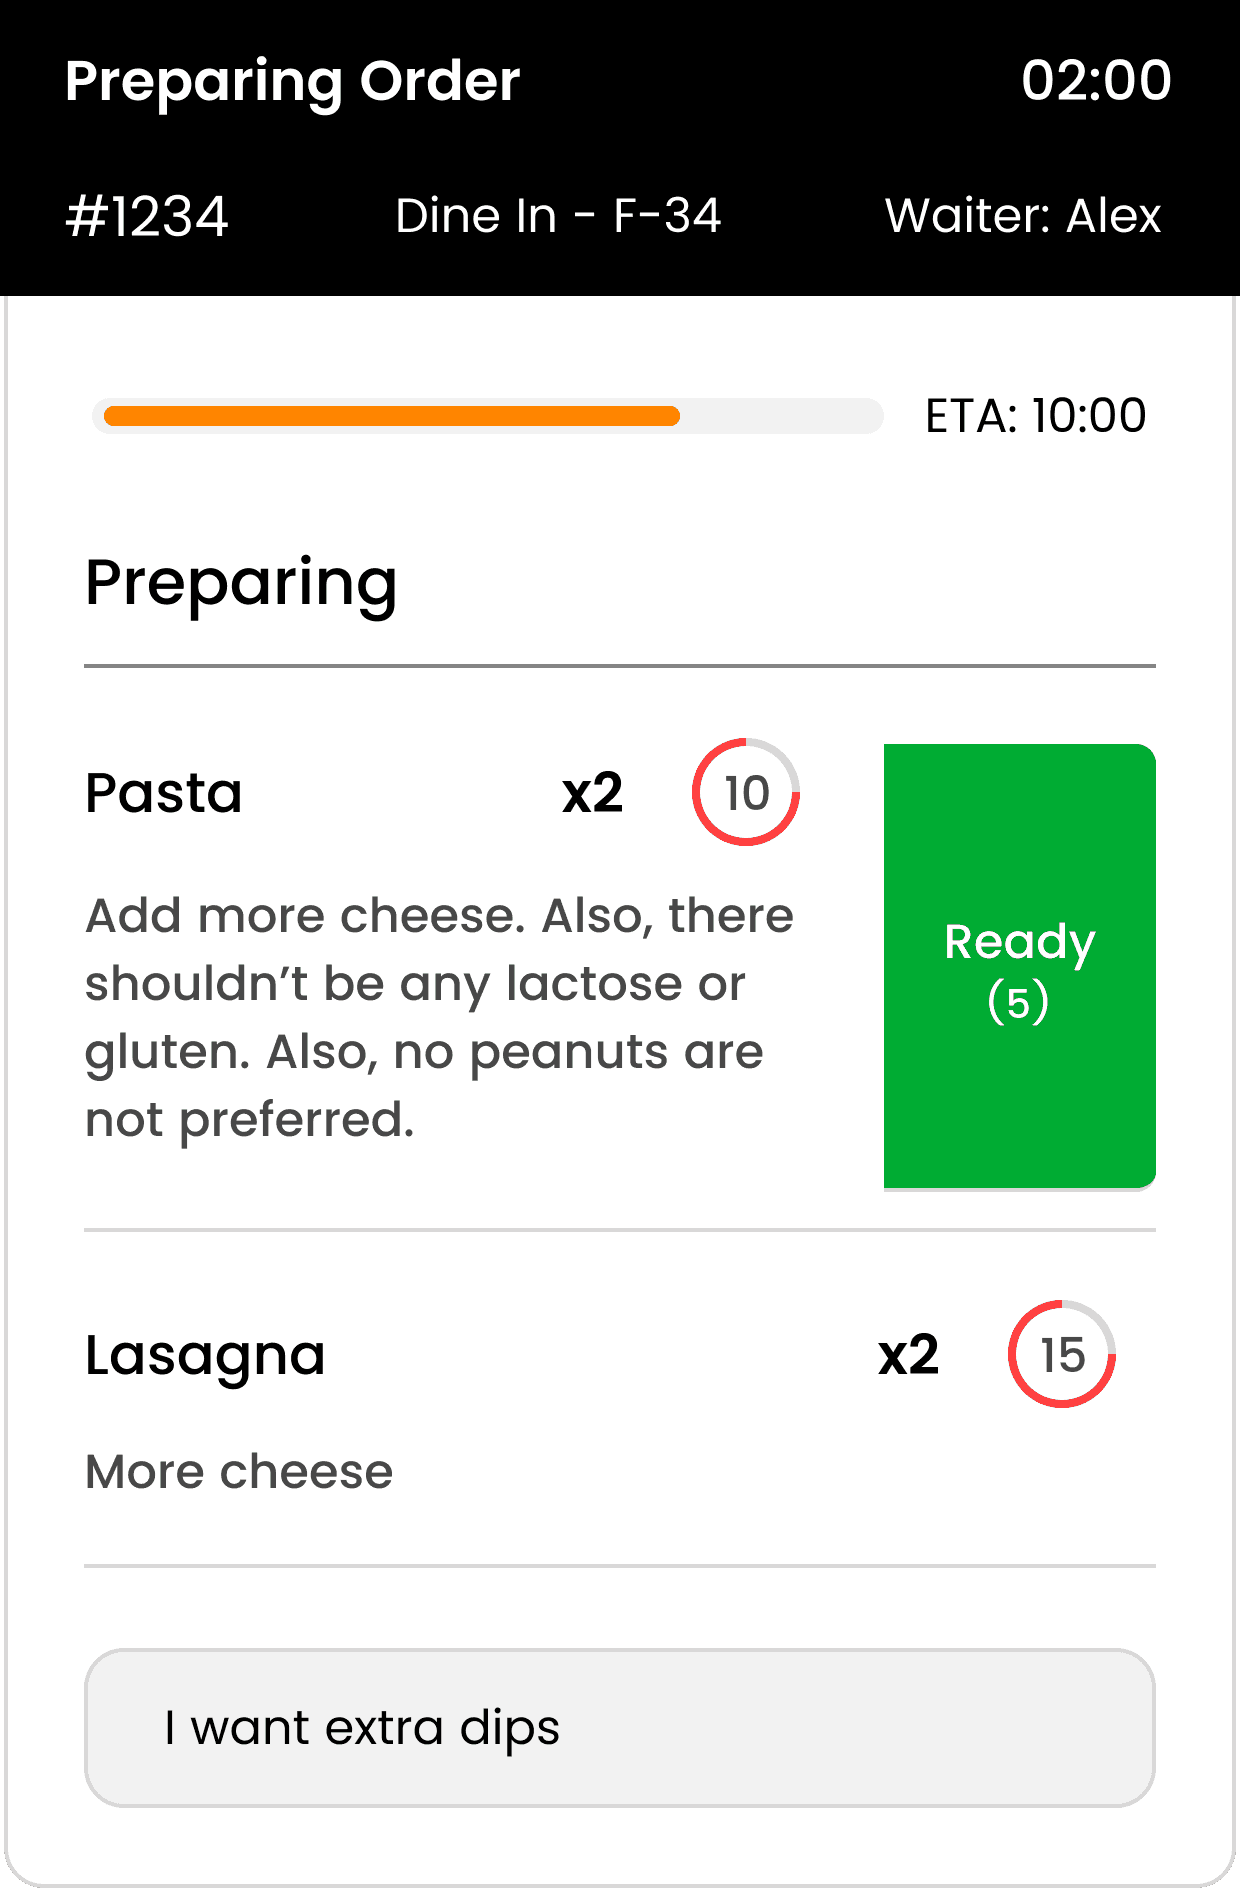Viewport: 1240px width, 1888px height.
Task: Click the Lasagna 15-minute circular timer
Action: click(1062, 1354)
